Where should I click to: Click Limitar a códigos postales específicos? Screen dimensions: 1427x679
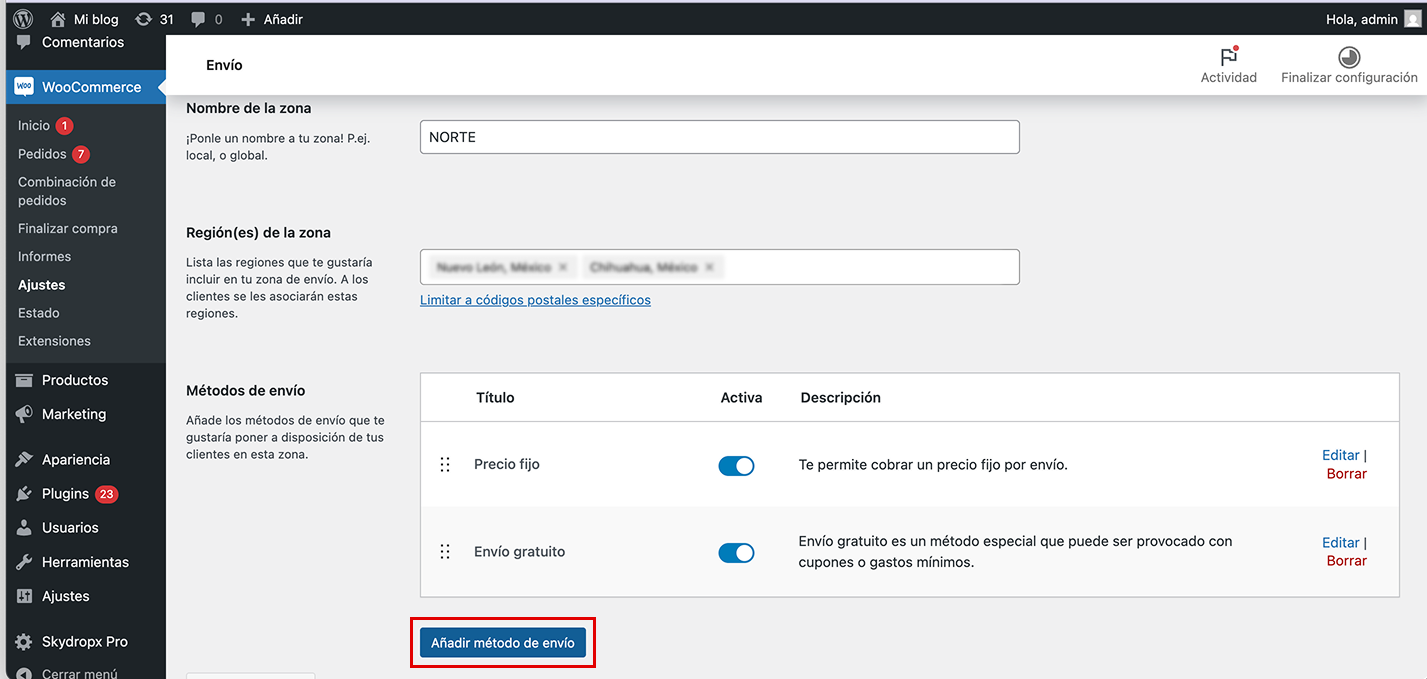click(535, 300)
